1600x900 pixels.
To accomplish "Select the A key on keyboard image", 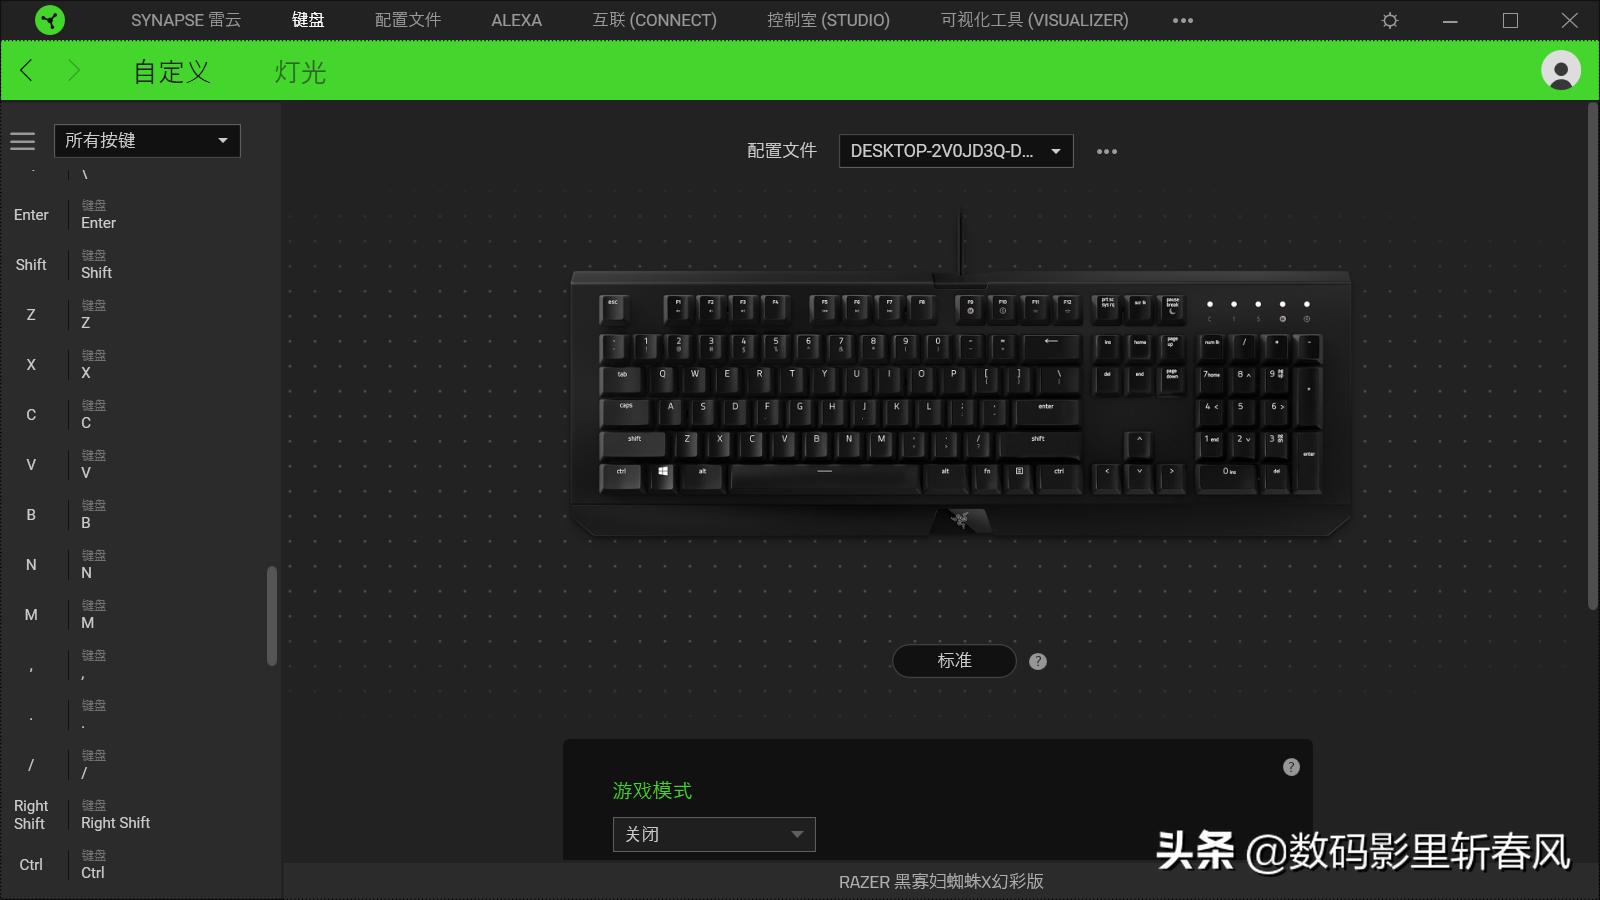I will click(x=671, y=412).
